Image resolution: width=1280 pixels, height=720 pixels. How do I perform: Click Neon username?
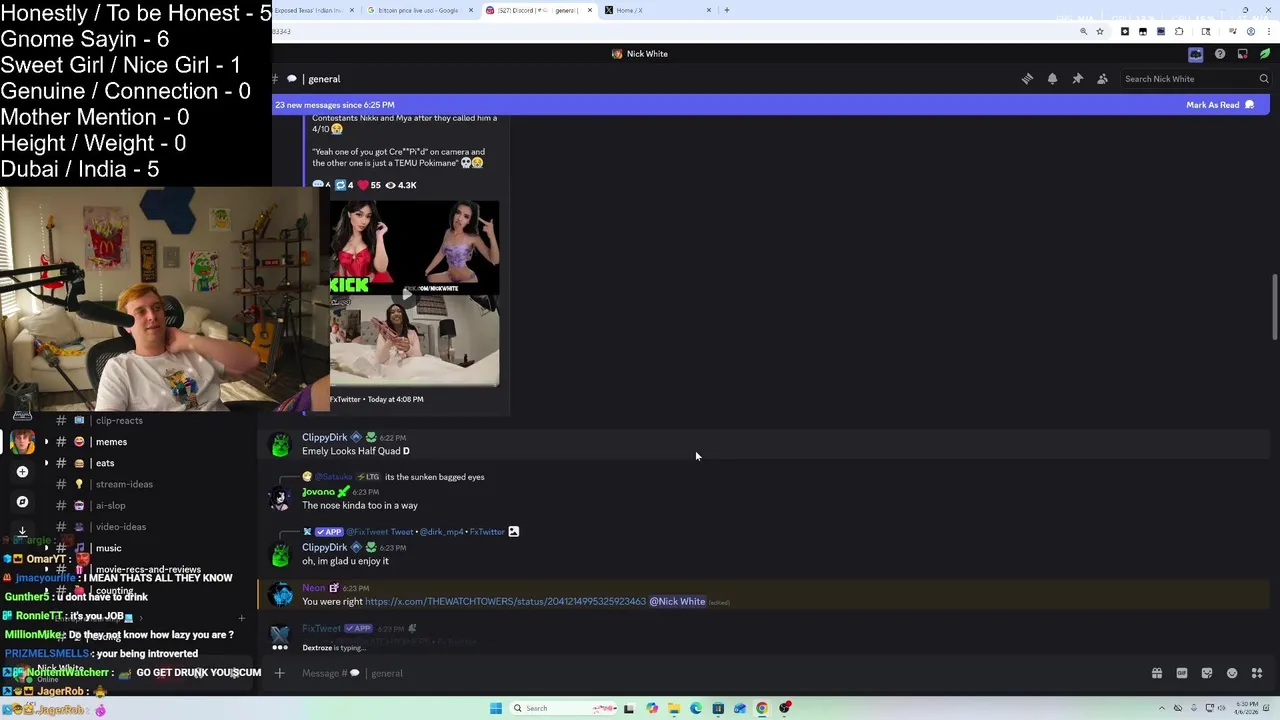click(314, 588)
